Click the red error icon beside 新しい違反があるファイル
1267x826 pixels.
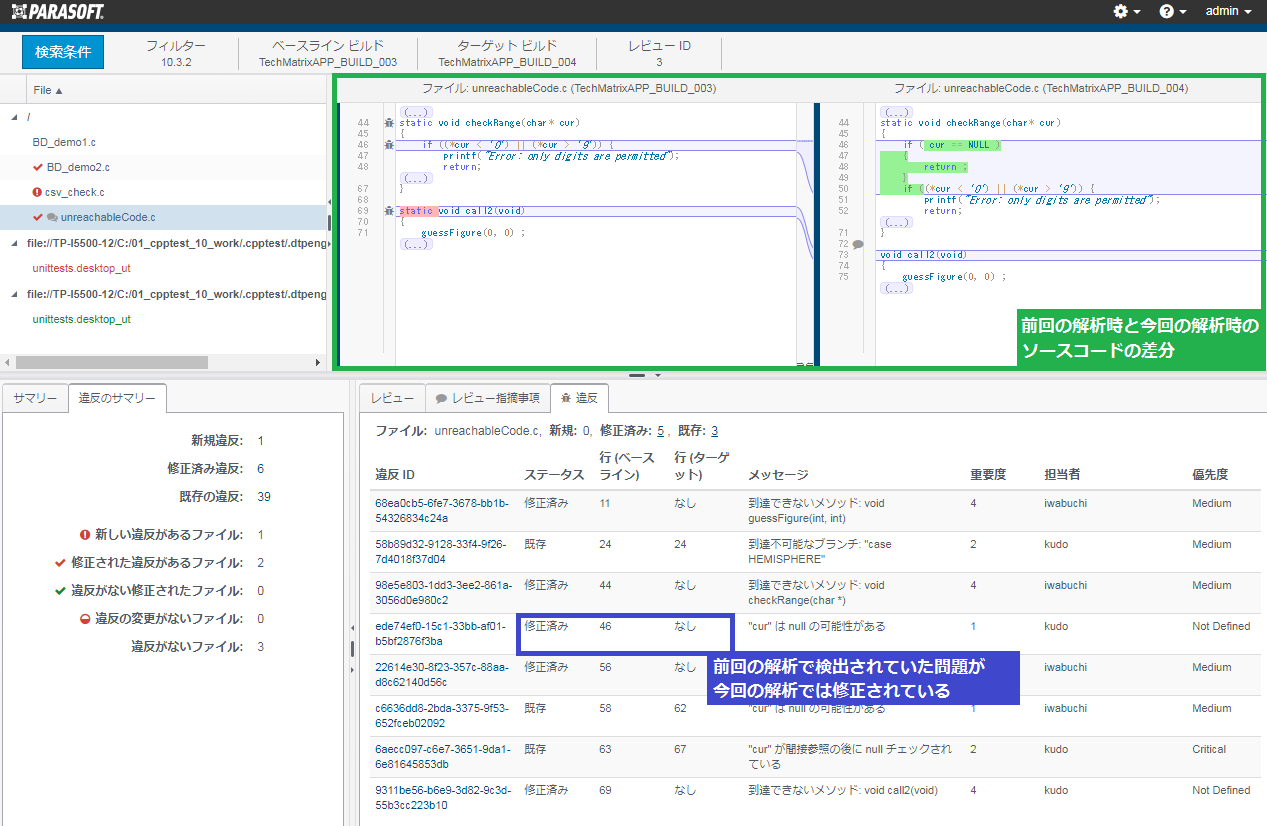(x=85, y=535)
